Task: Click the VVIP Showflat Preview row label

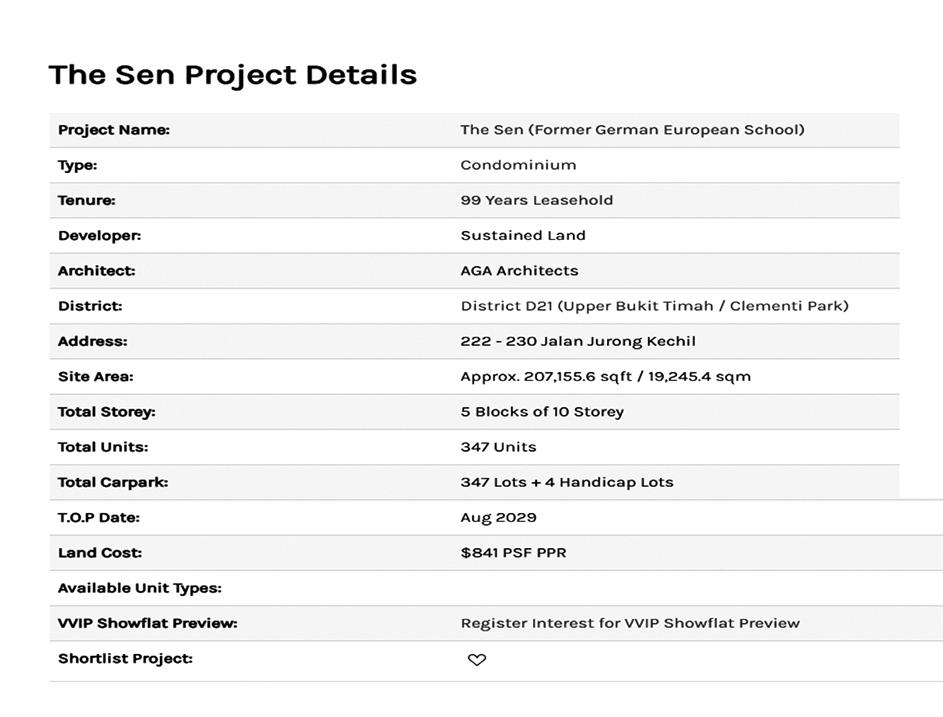Action: (147, 623)
